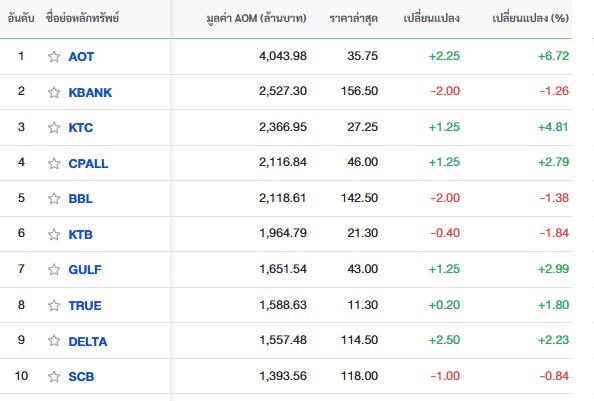Click the อันดับ ranking column header
This screenshot has height=401, width=594.
[21, 18]
